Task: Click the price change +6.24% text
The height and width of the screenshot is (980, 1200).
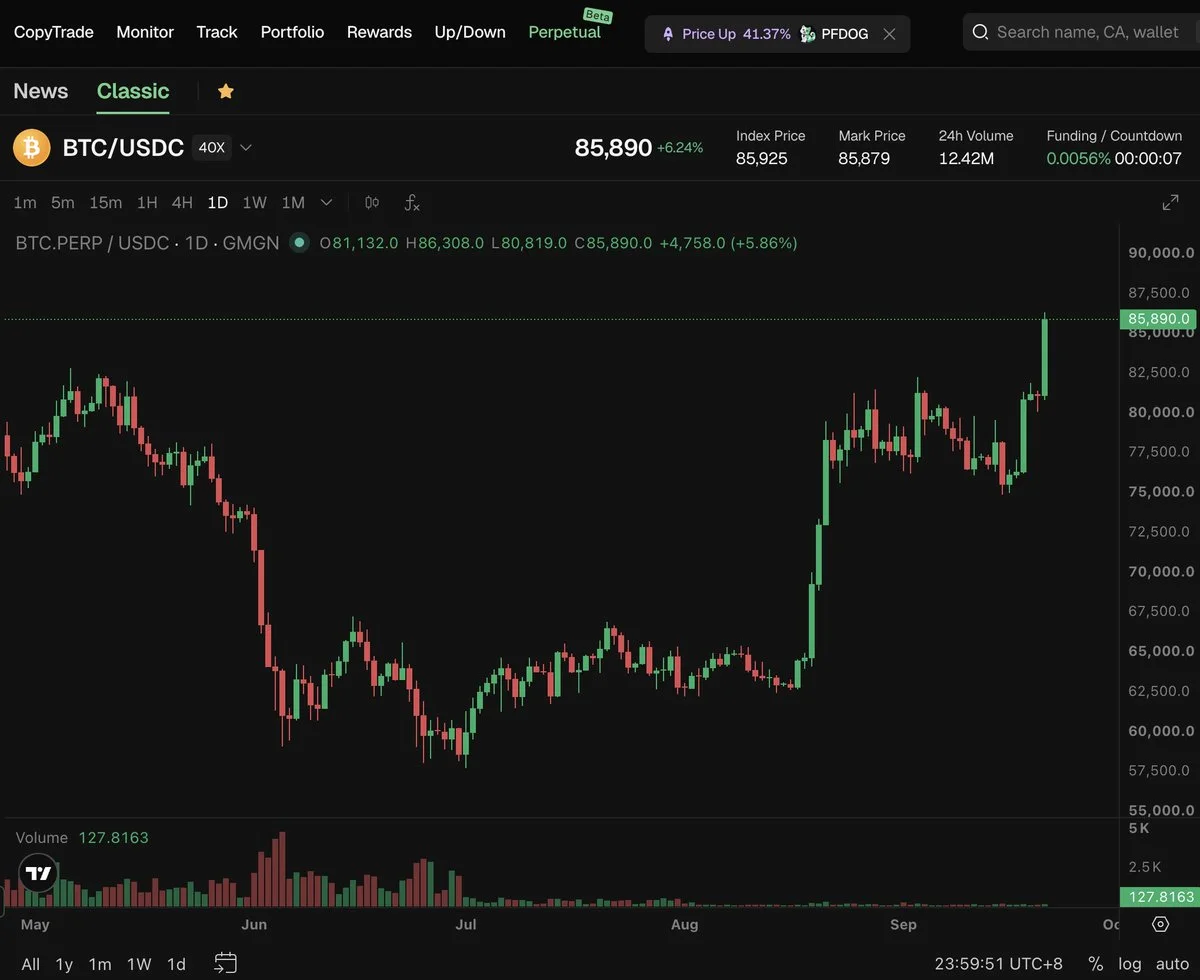Action: pyautogui.click(x=680, y=148)
